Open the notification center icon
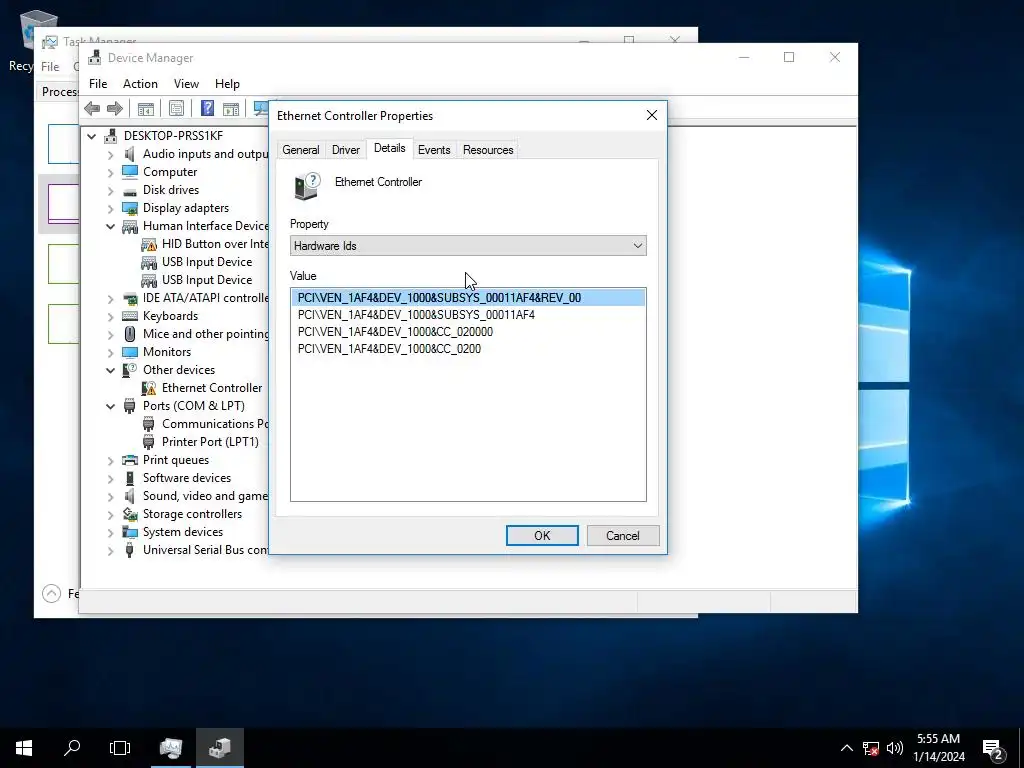The image size is (1024, 768). pyautogui.click(x=993, y=748)
